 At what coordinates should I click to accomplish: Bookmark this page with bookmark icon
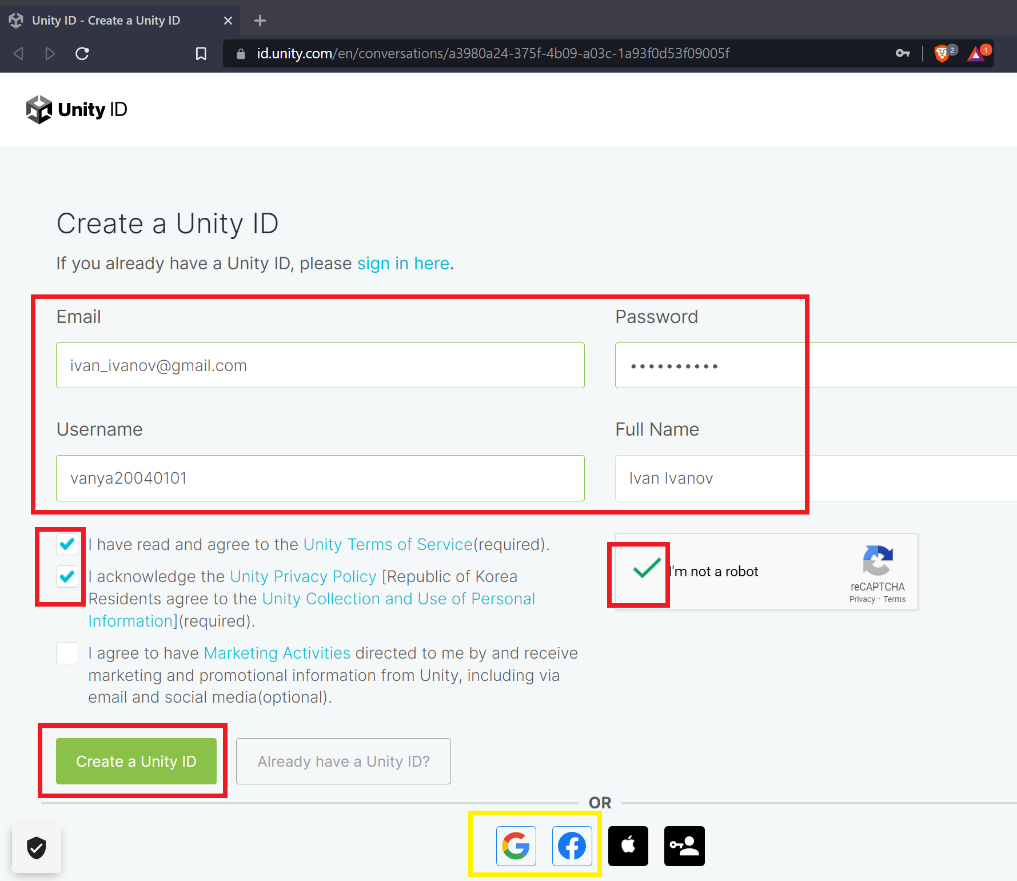(x=201, y=53)
